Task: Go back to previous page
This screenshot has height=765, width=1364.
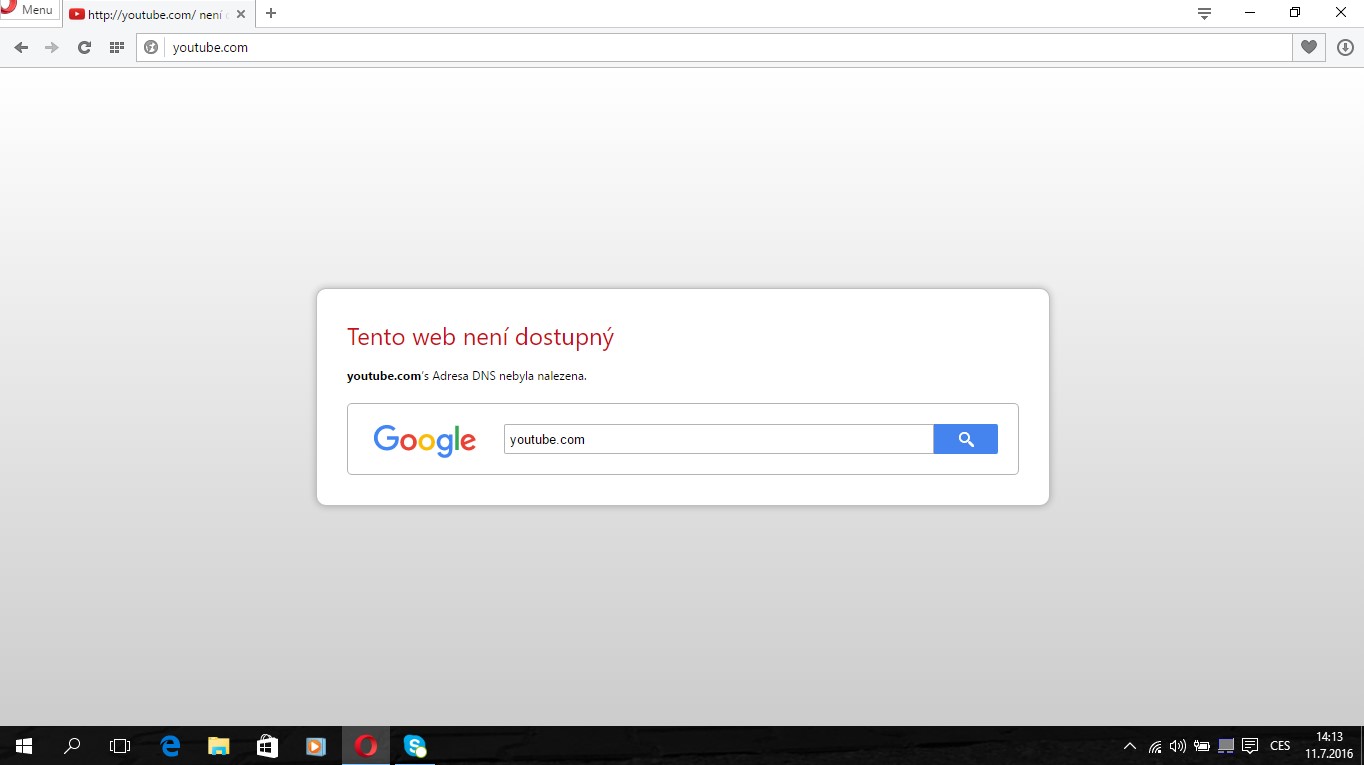Action: (21, 47)
